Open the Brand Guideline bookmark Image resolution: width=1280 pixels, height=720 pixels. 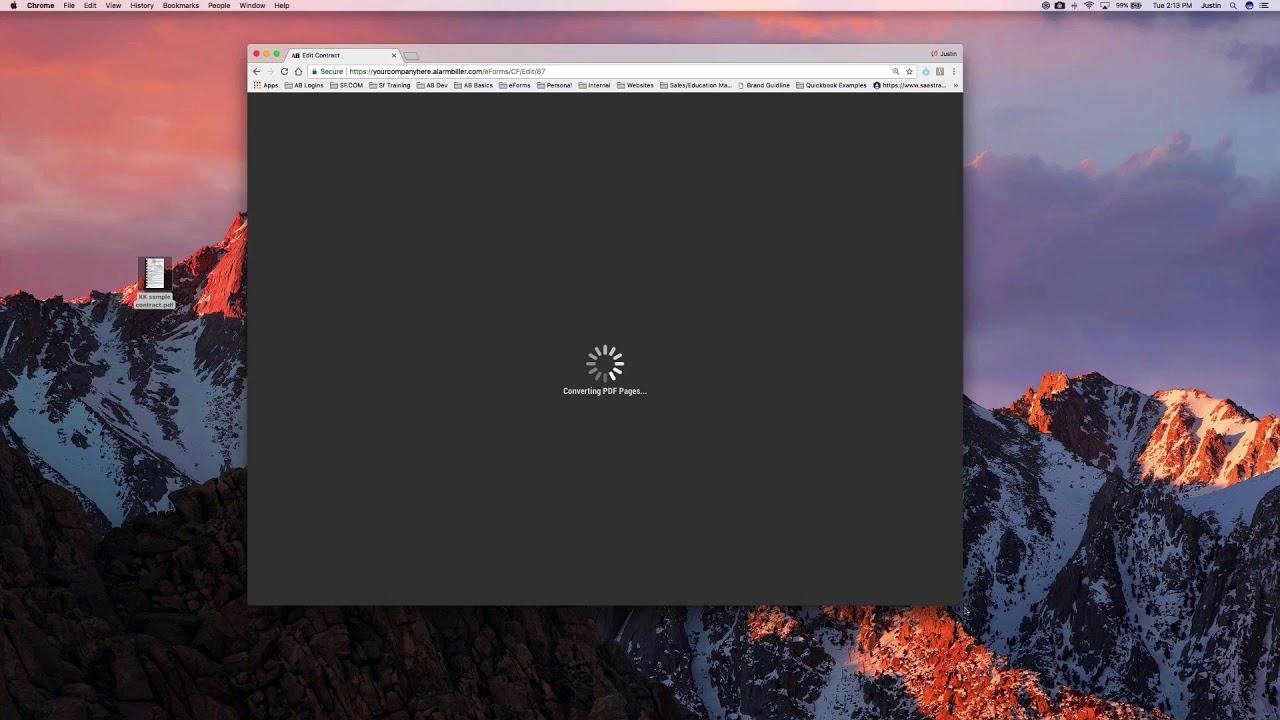coord(763,85)
